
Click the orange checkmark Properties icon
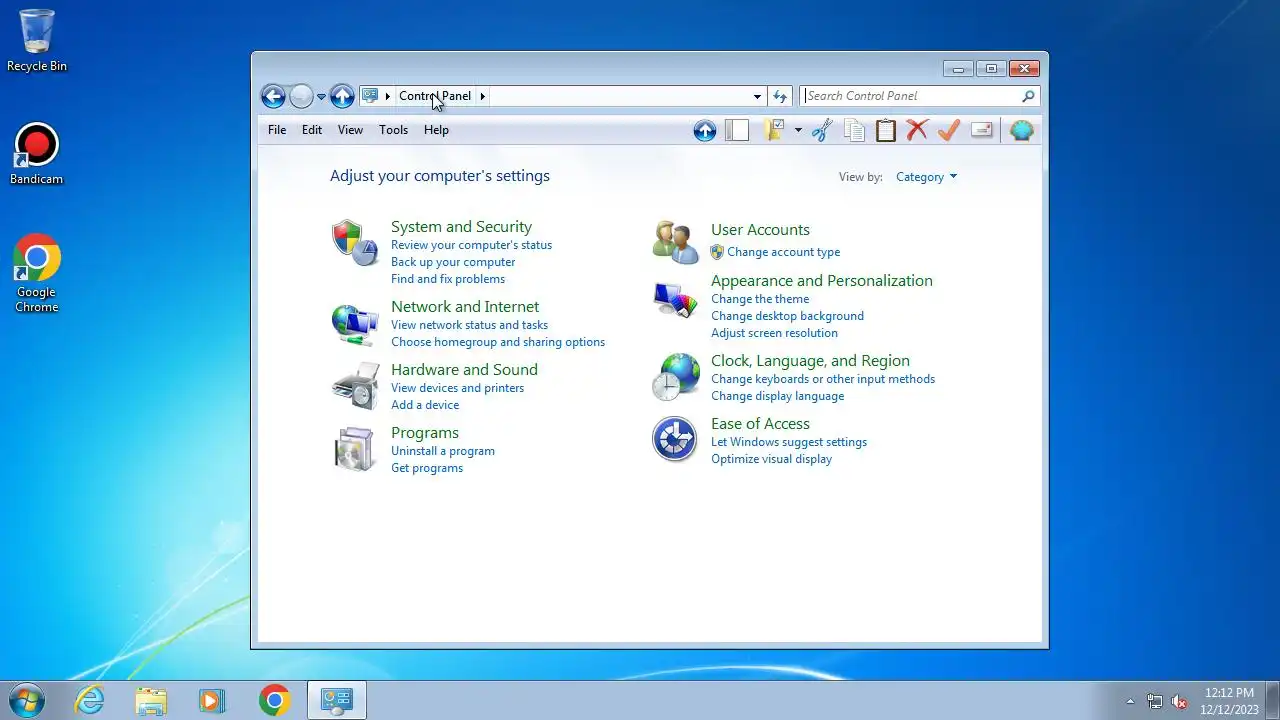[x=949, y=130]
